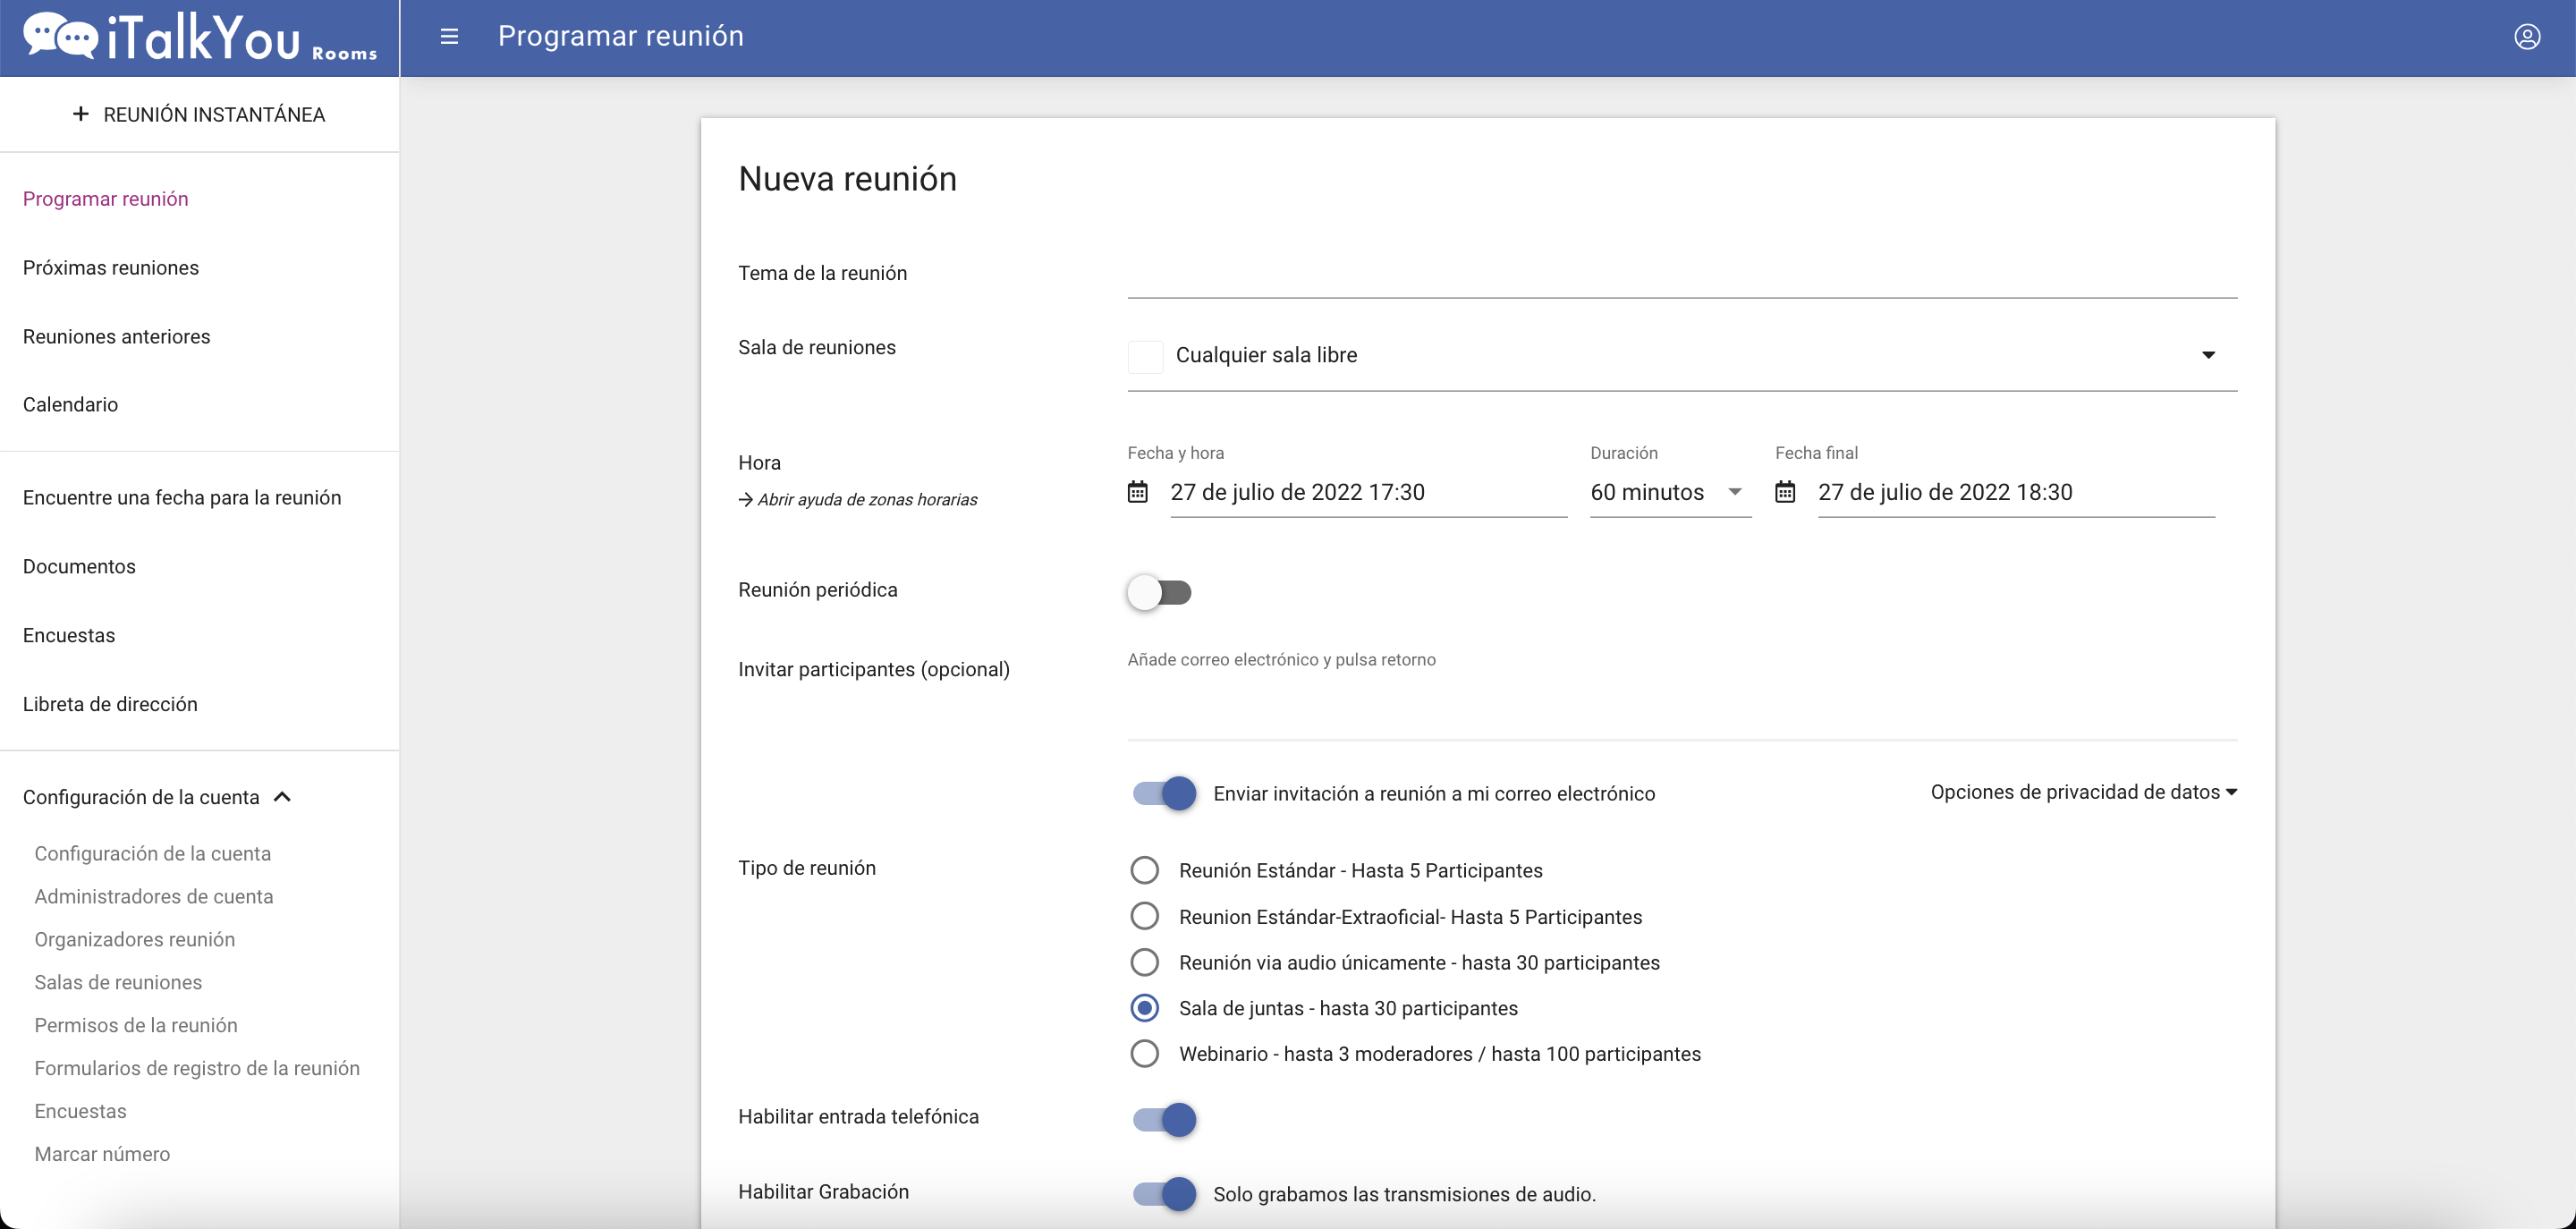
Task: Open Encuestas under account settings
Action: click(x=80, y=1112)
